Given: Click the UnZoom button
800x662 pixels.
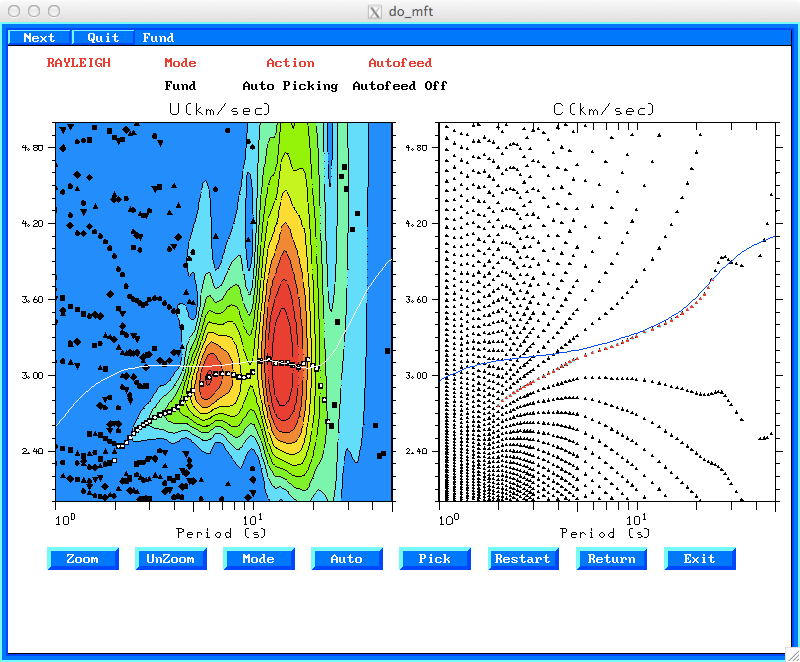Looking at the screenshot, I should click(171, 559).
